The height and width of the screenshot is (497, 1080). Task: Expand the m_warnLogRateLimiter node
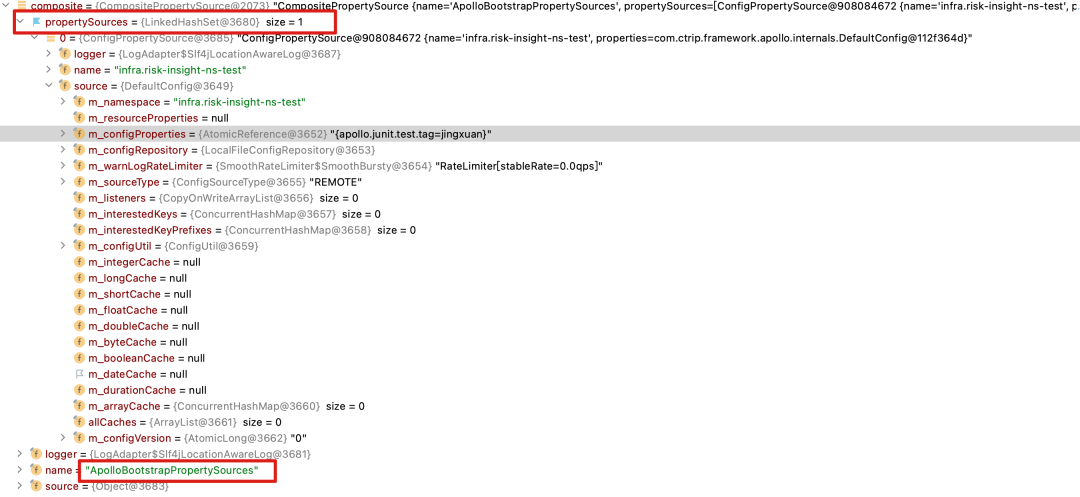click(63, 166)
